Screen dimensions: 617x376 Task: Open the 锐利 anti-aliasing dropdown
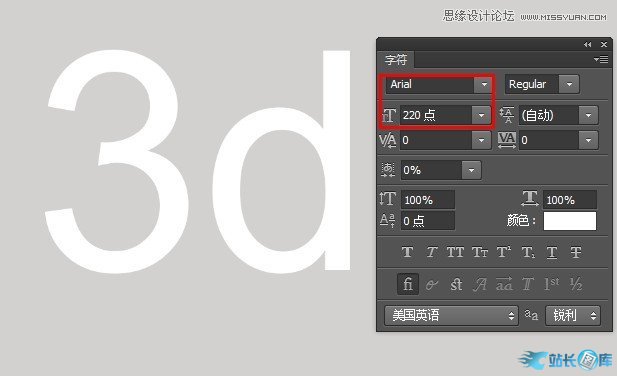point(573,315)
